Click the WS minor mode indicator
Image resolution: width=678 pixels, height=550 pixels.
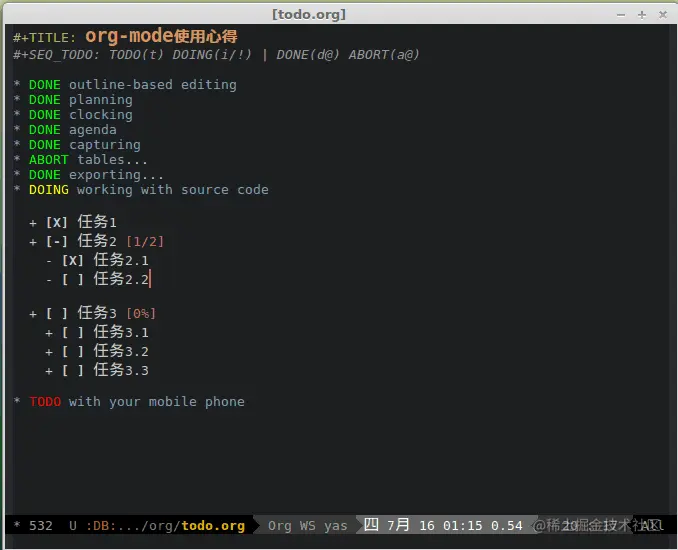click(x=307, y=526)
